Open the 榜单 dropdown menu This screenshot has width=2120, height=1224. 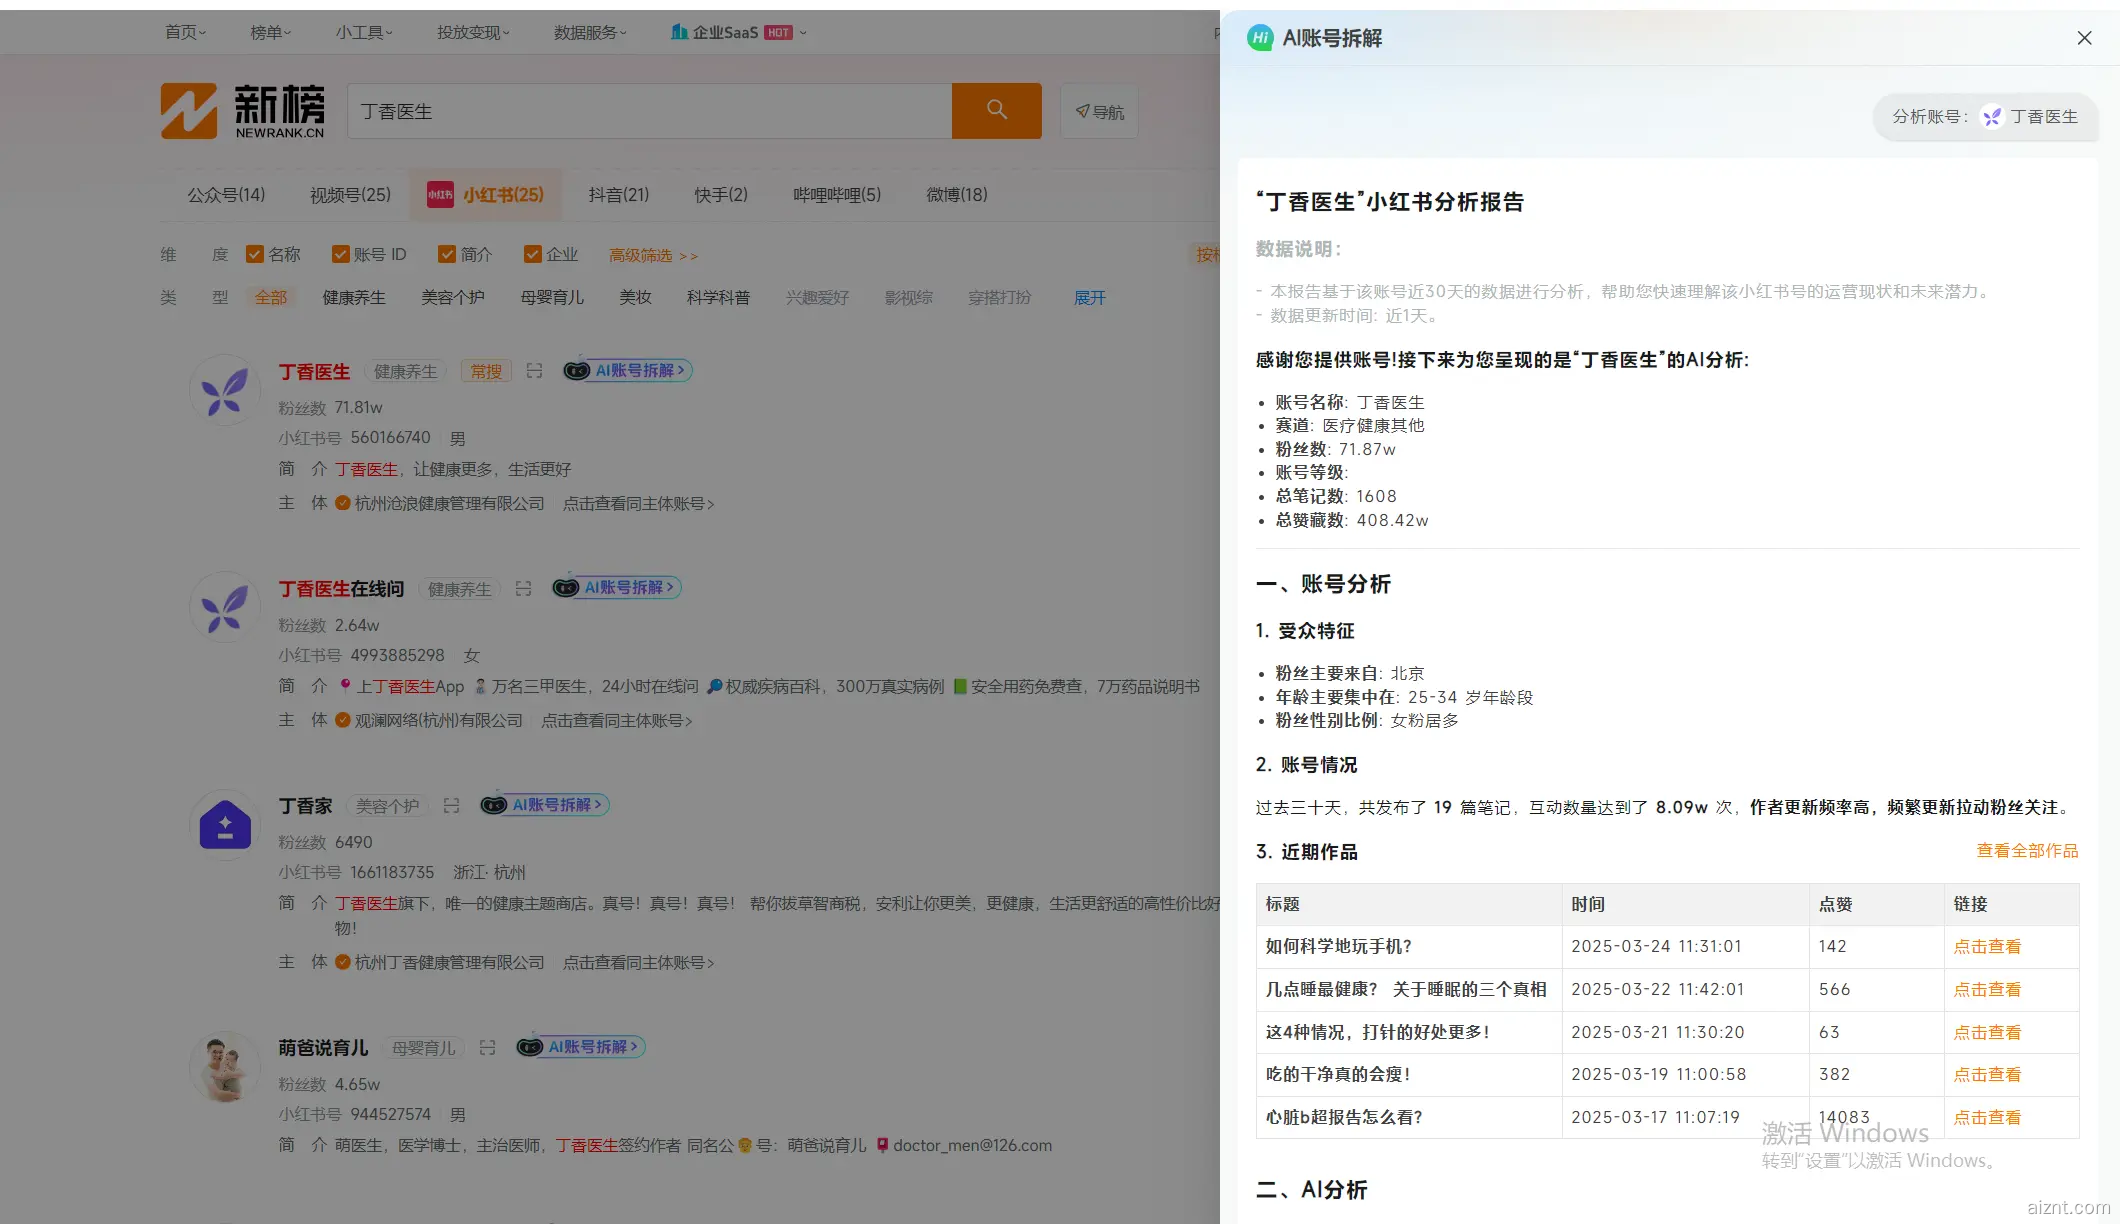(270, 33)
